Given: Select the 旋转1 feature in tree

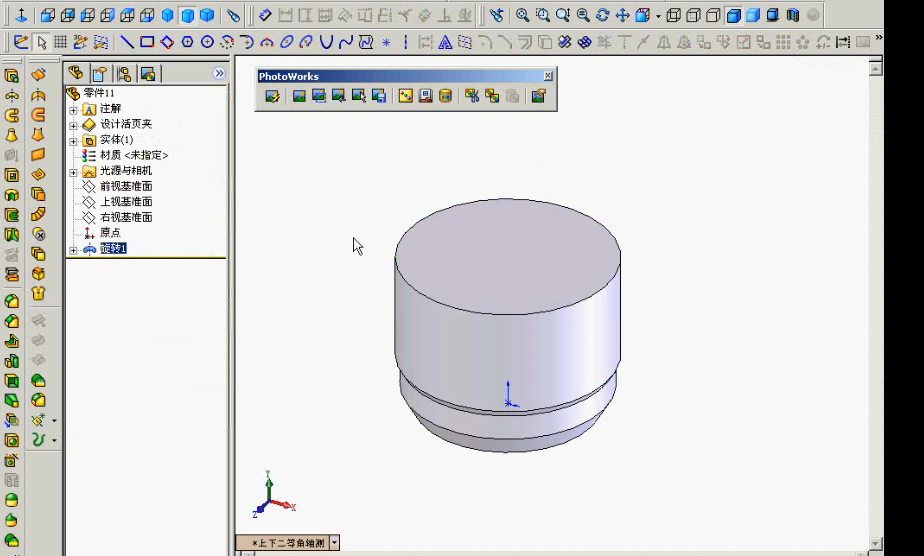Looking at the screenshot, I should coord(113,249).
